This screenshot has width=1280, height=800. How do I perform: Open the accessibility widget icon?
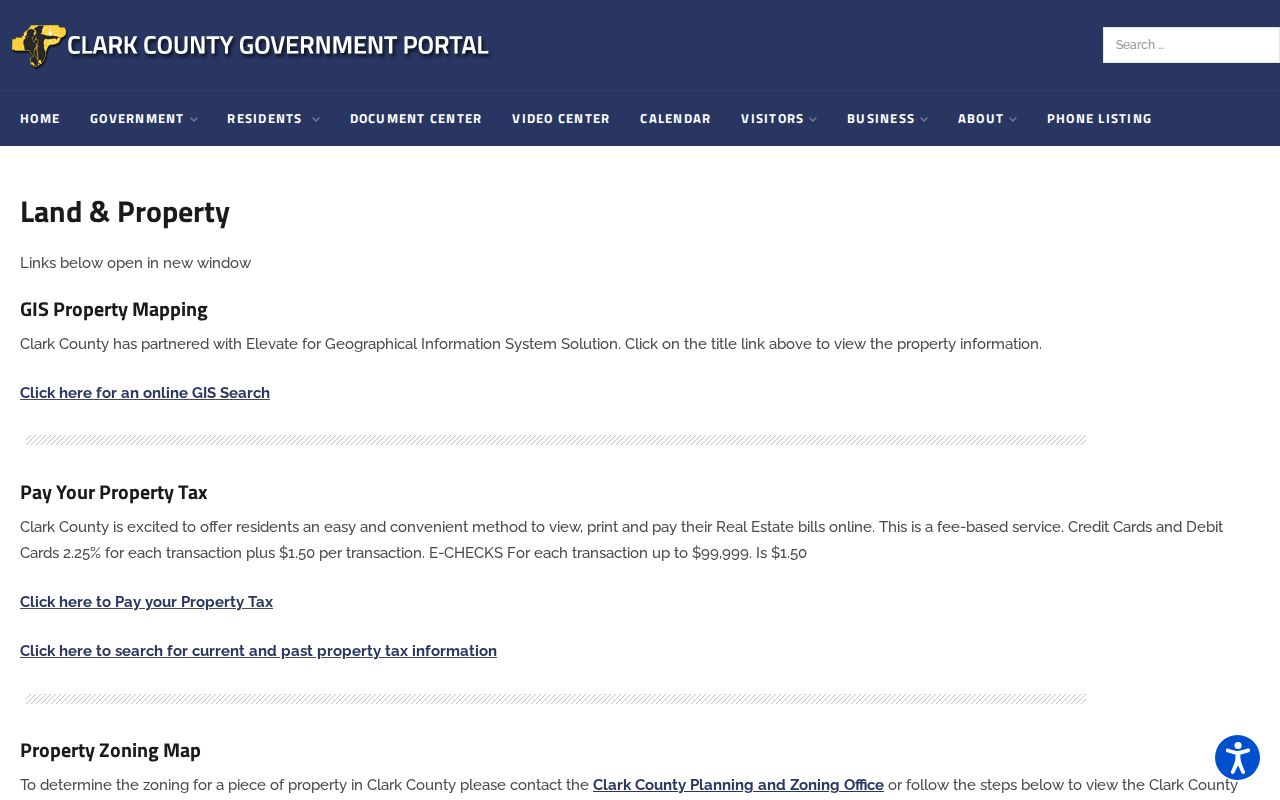click(1237, 758)
